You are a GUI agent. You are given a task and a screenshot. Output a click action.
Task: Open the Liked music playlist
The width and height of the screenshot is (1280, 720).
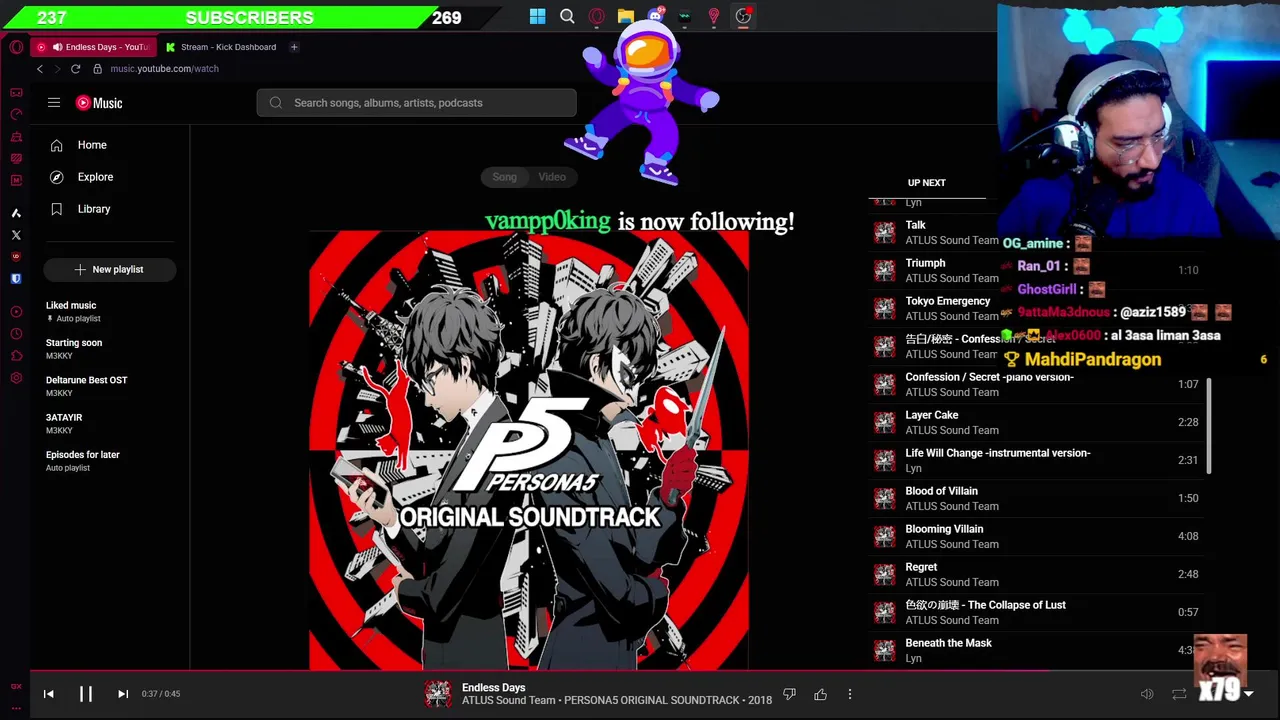[x=110, y=311]
